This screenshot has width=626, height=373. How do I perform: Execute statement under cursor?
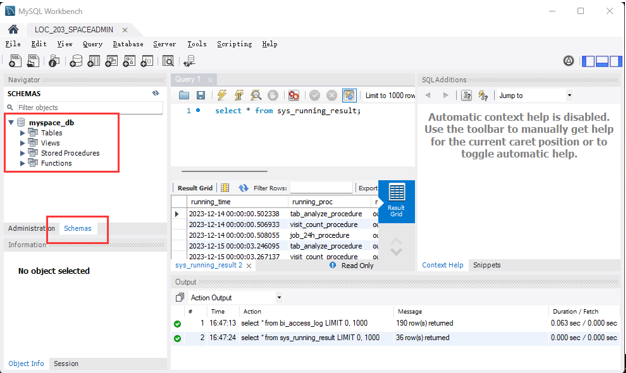(x=239, y=95)
